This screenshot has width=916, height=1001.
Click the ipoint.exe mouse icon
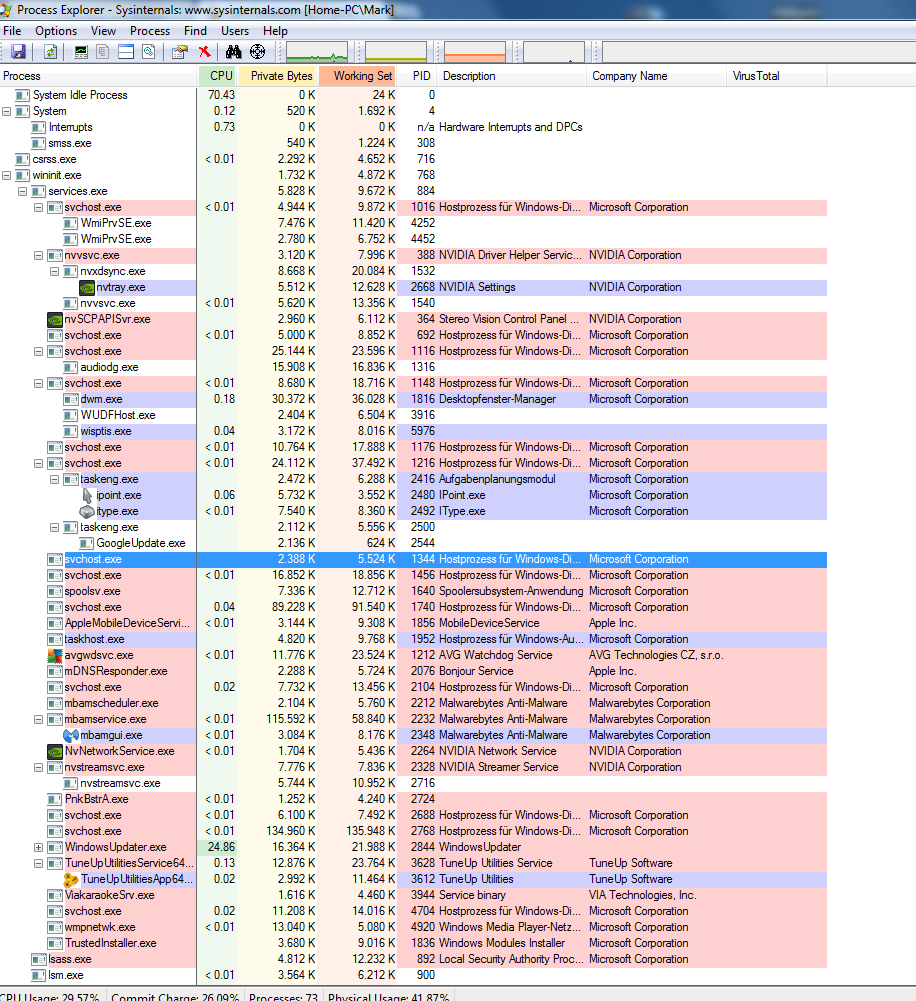(87, 495)
